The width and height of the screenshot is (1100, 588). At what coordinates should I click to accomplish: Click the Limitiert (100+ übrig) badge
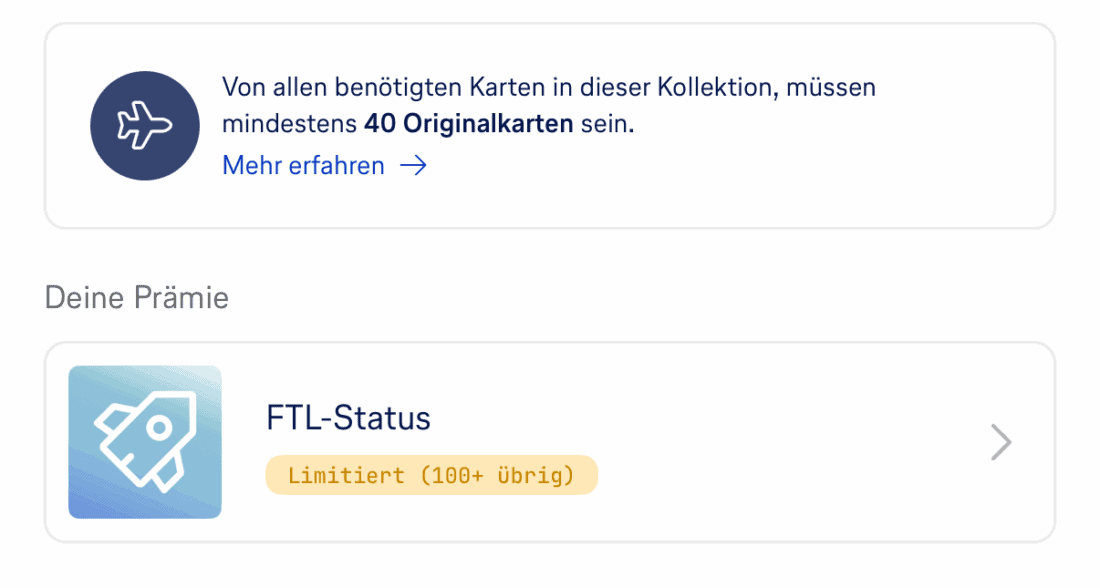(431, 475)
